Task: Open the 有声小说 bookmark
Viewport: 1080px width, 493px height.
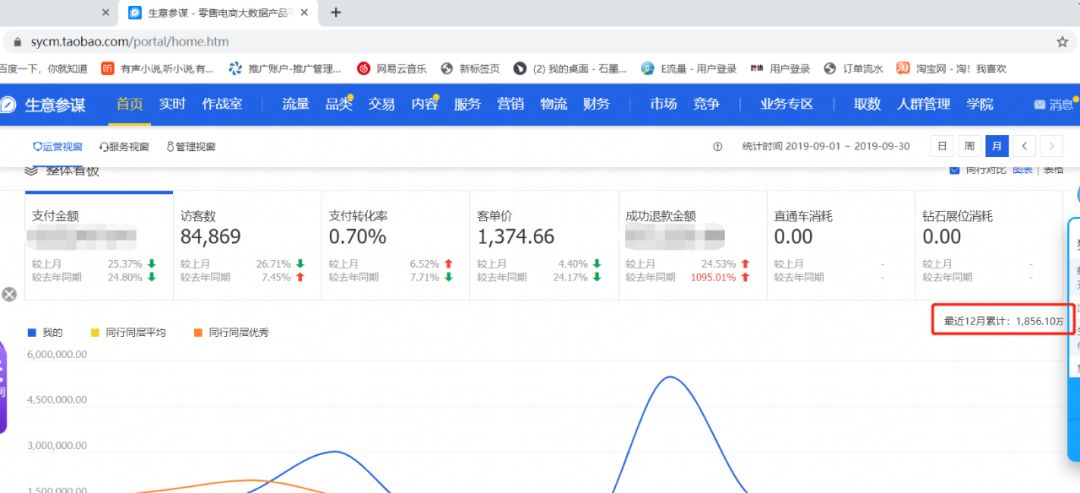Action: coord(157,68)
